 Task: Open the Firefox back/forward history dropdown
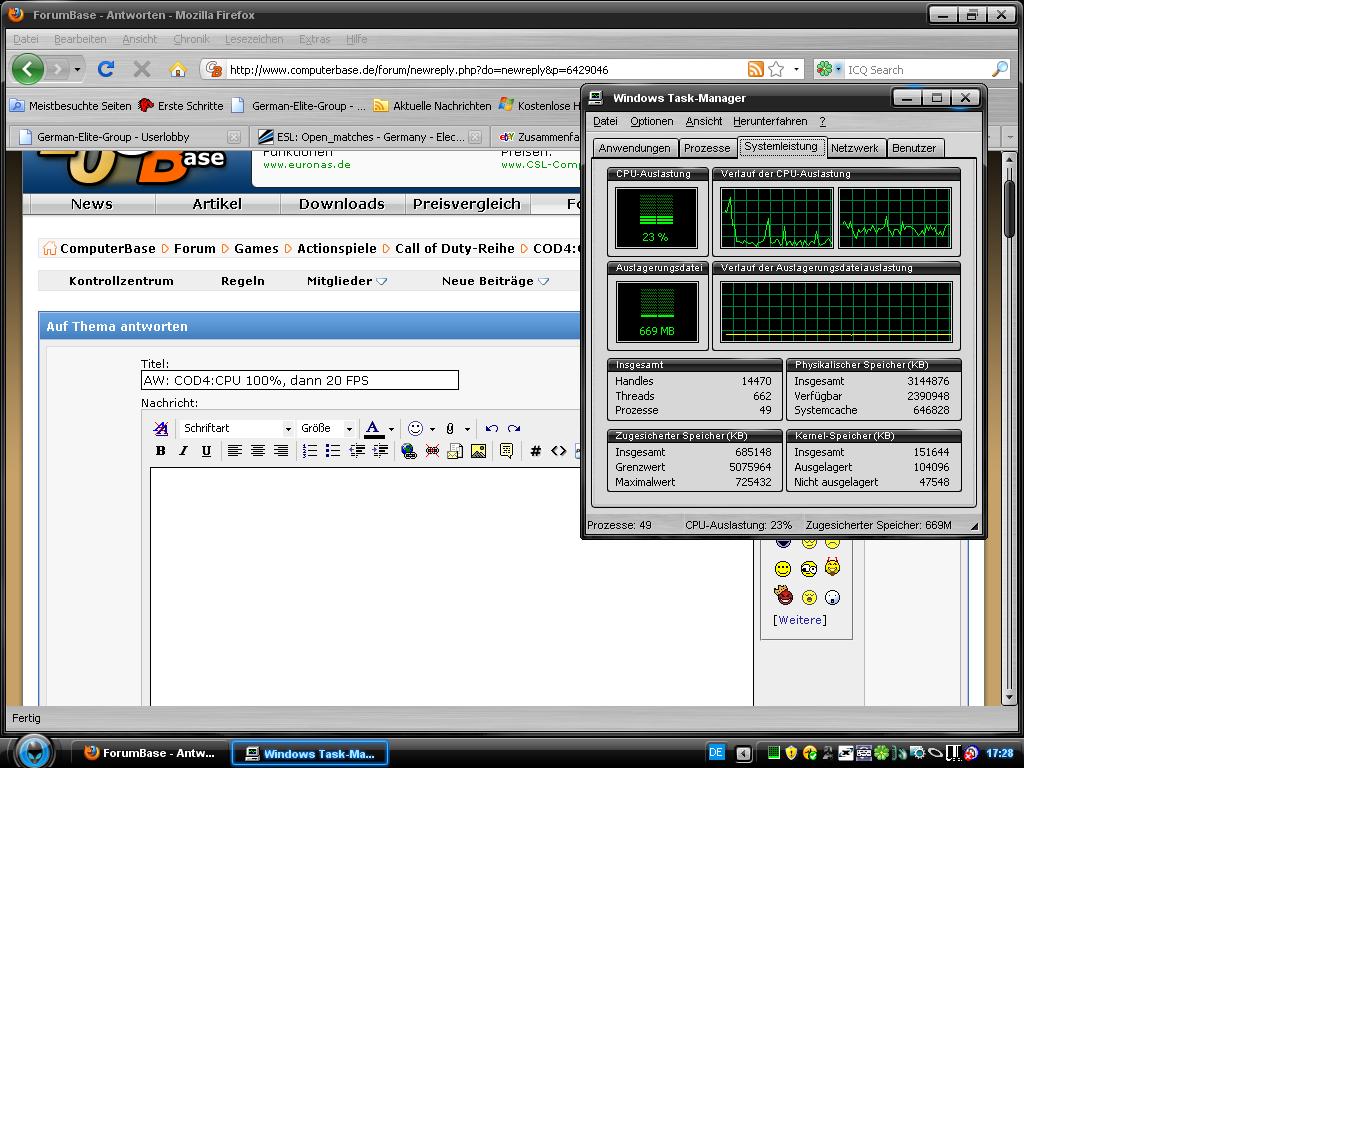click(77, 69)
